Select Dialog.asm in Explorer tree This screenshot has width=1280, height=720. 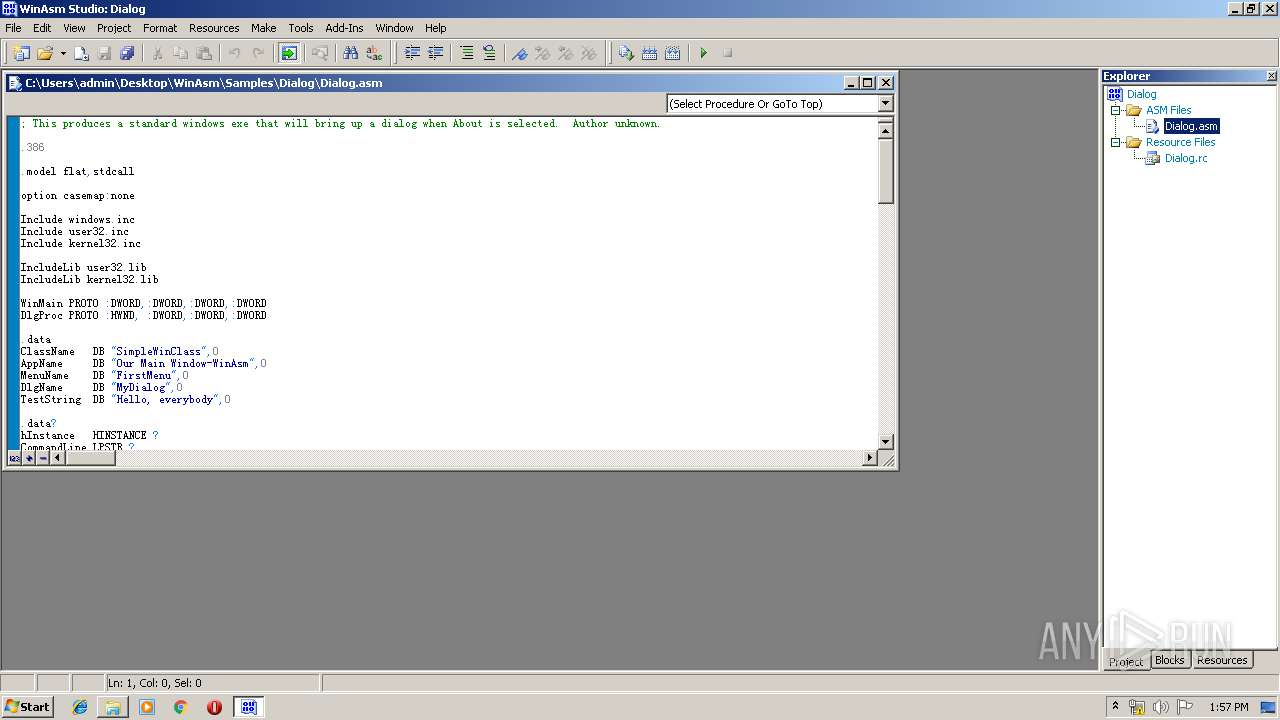1191,126
